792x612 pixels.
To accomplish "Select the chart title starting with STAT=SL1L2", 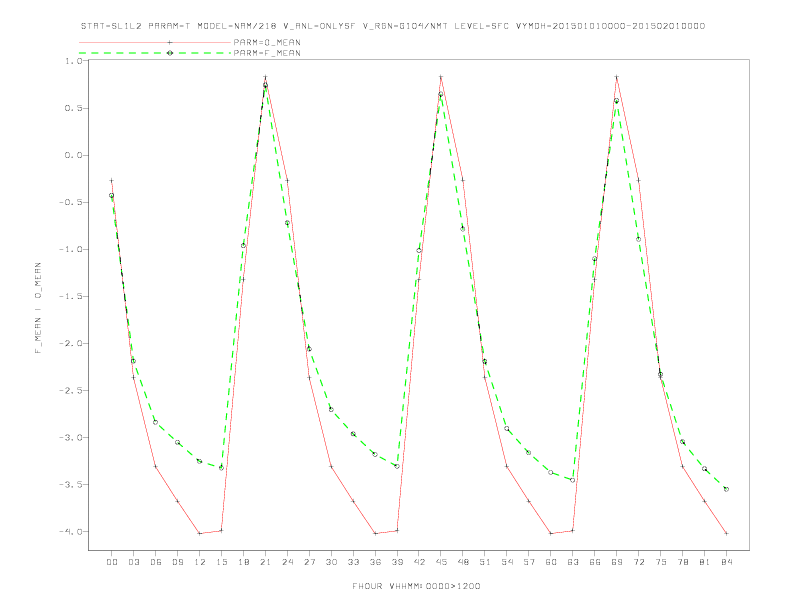I will click(393, 26).
